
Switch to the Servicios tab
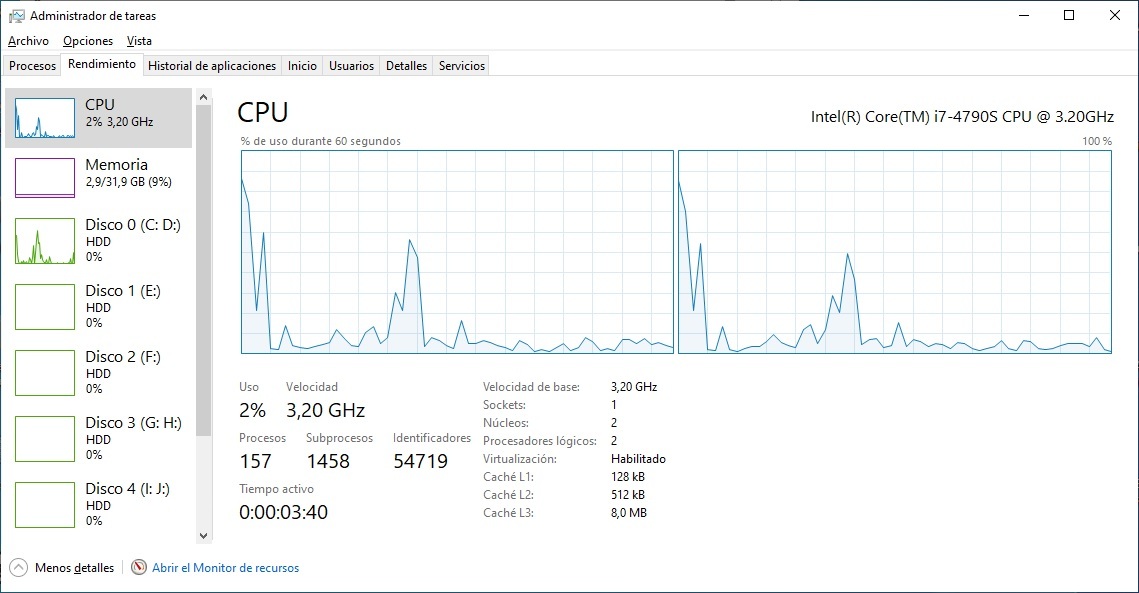coord(461,66)
